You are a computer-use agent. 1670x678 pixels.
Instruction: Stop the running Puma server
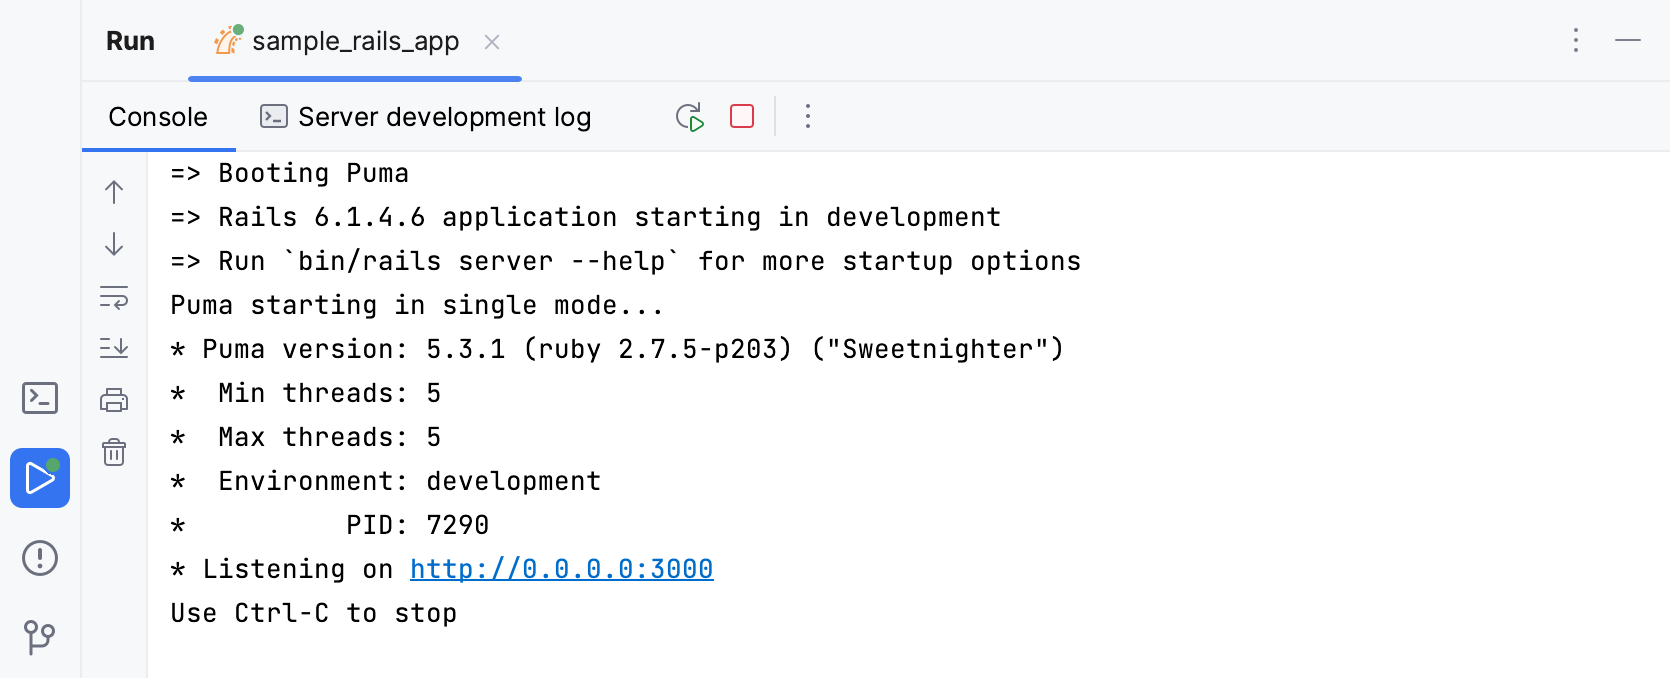coord(740,116)
